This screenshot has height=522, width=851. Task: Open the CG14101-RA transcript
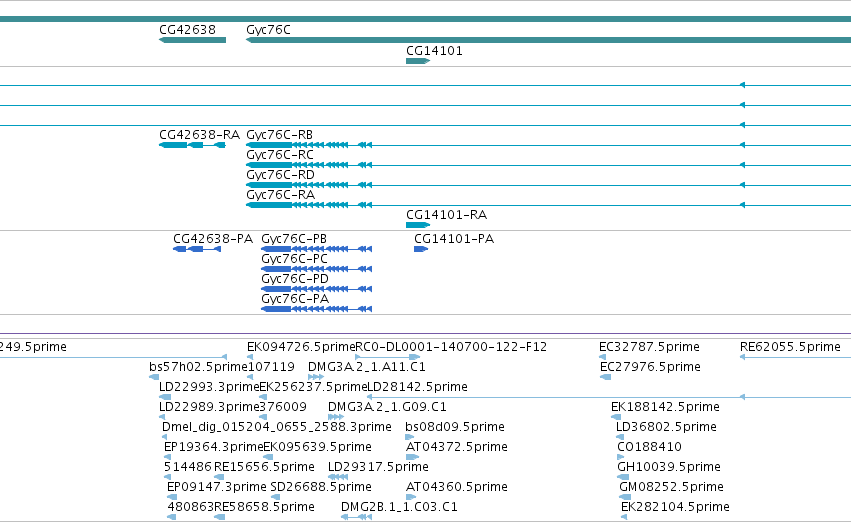[418, 225]
